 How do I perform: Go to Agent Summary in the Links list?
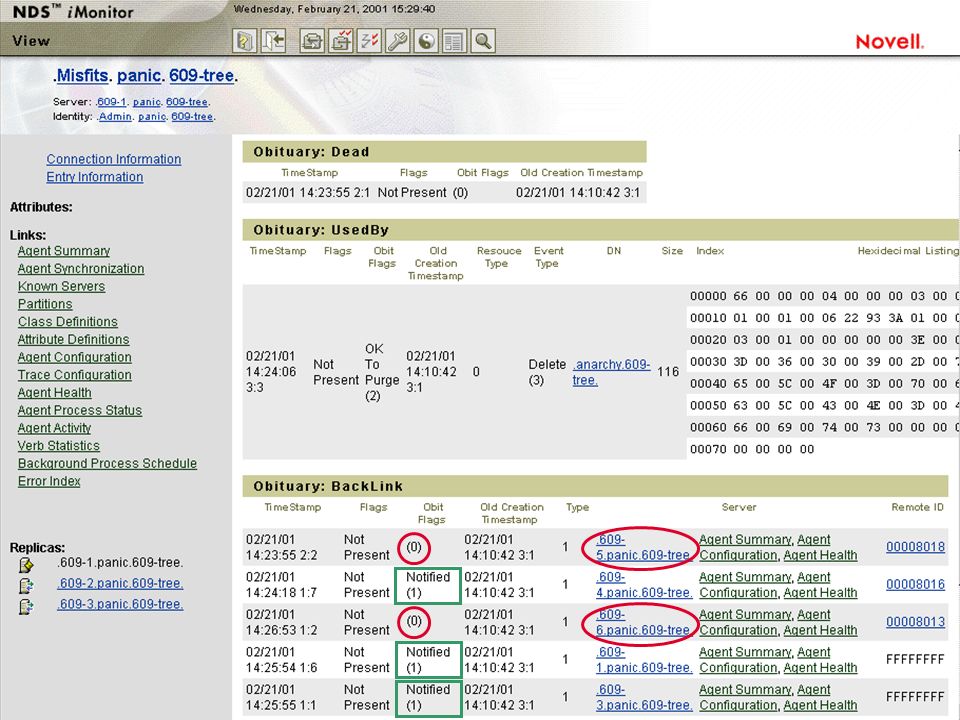tap(64, 251)
